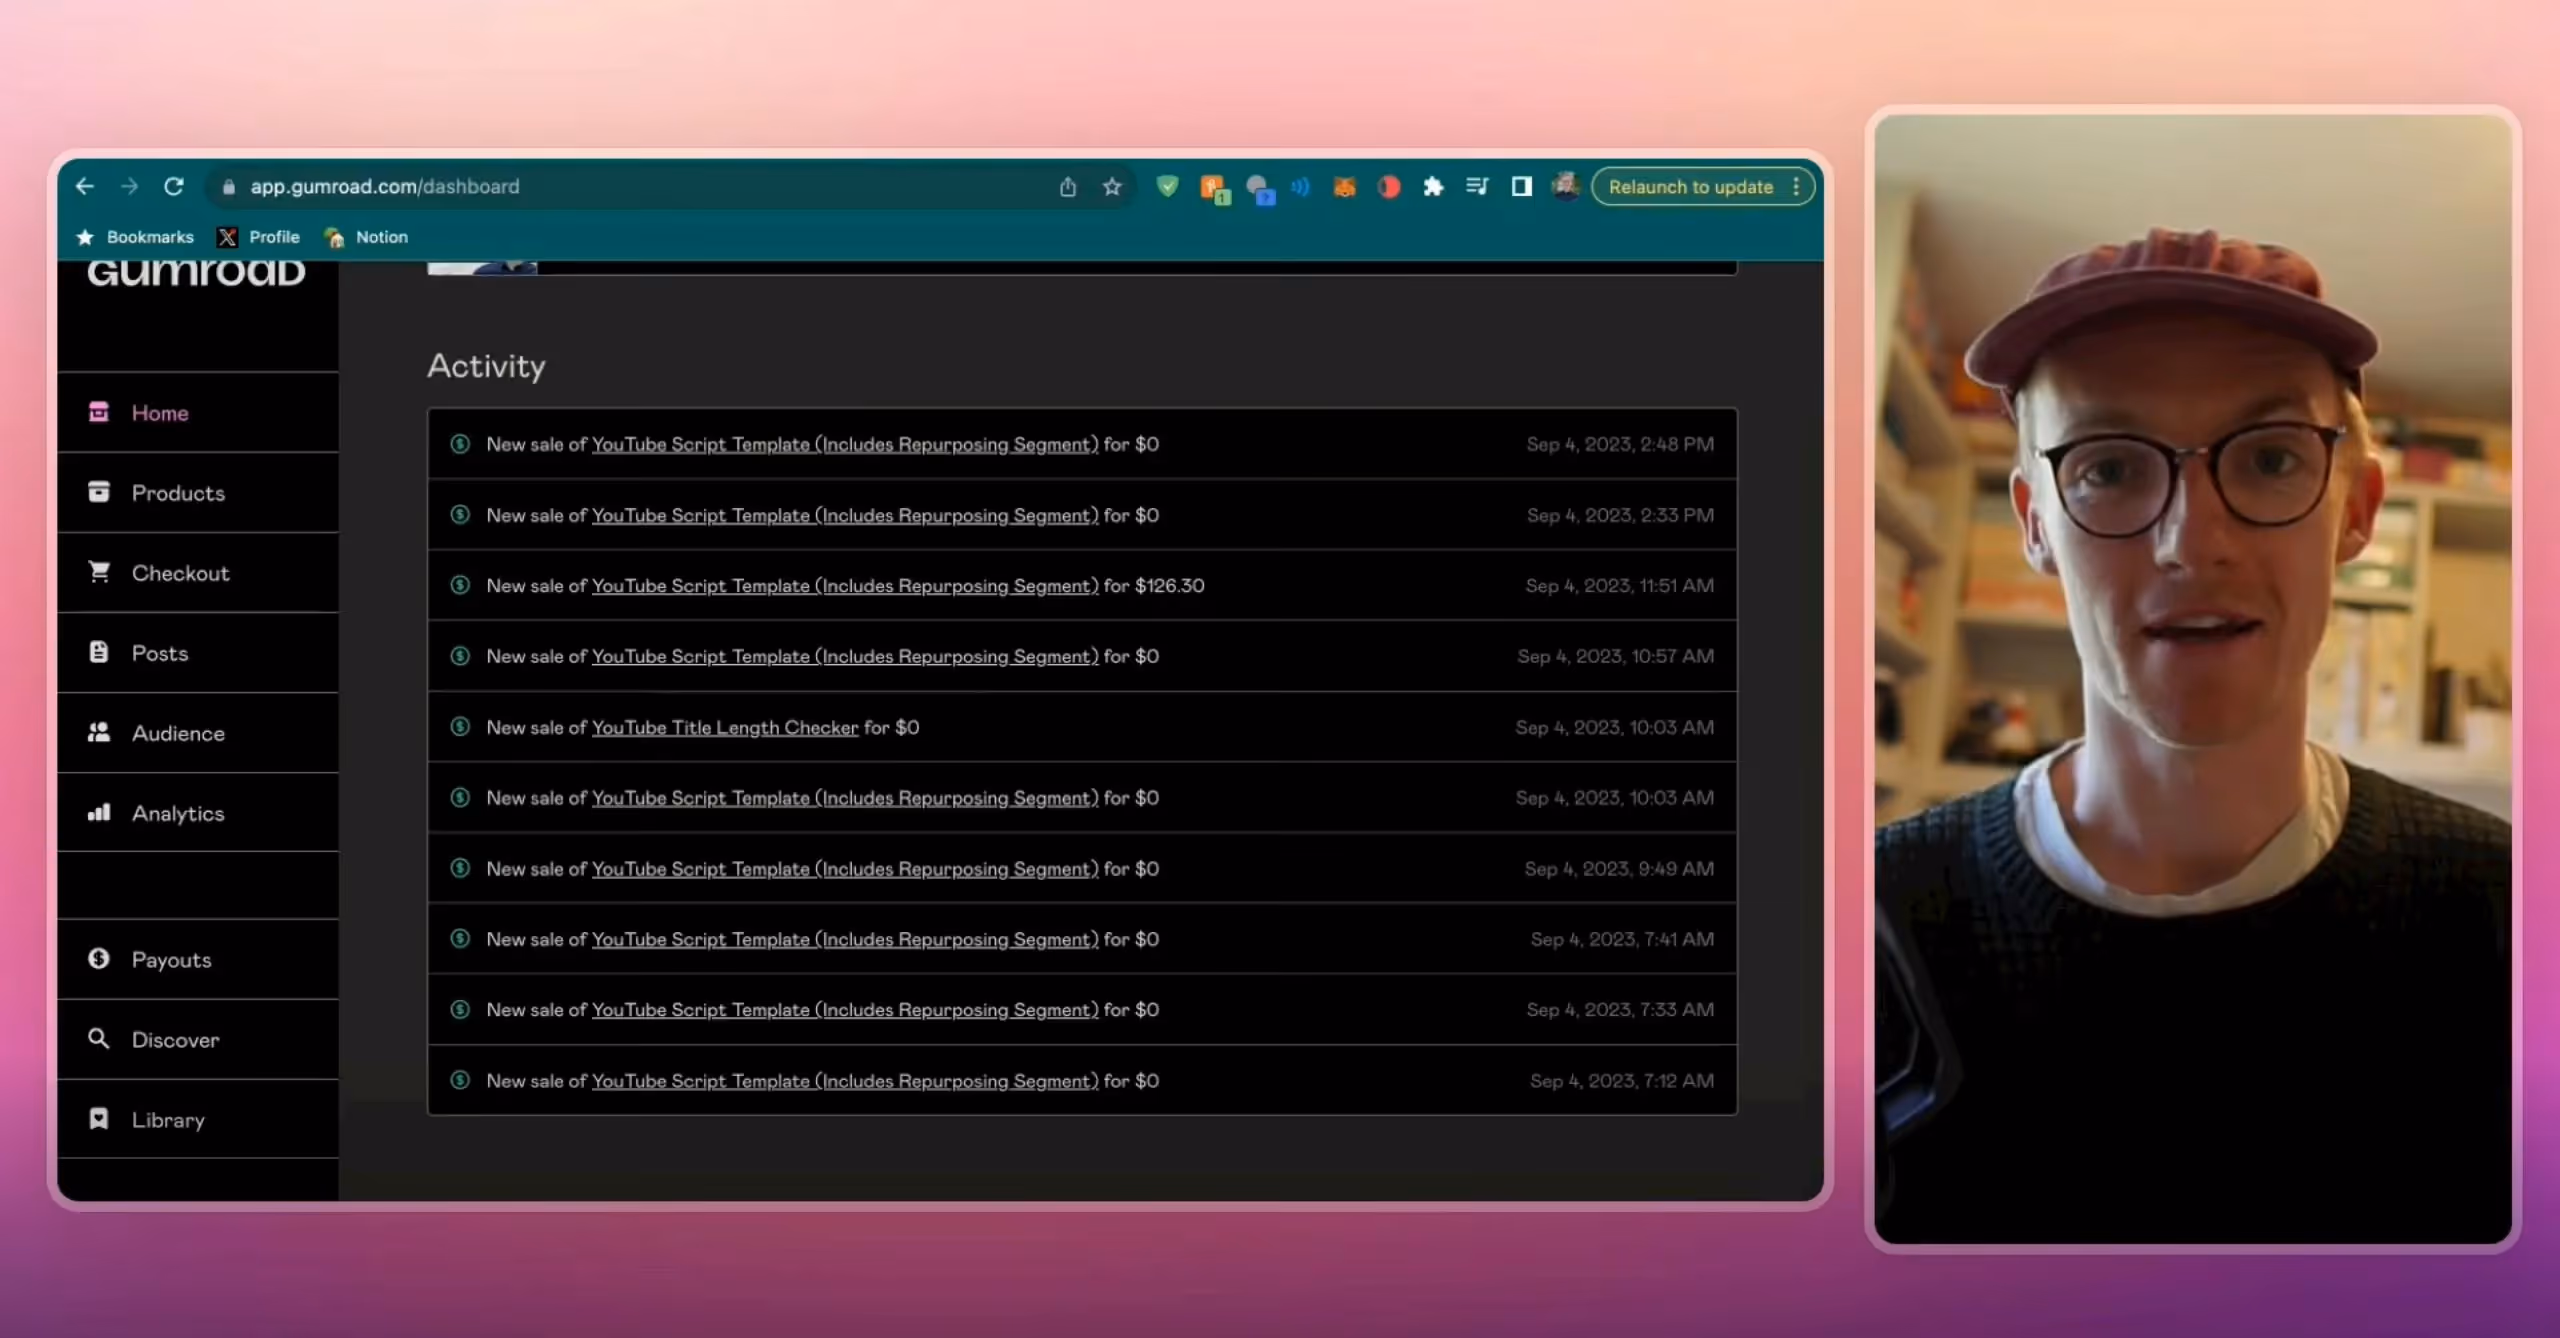Open product link in the $126.30 sale

(x=844, y=586)
